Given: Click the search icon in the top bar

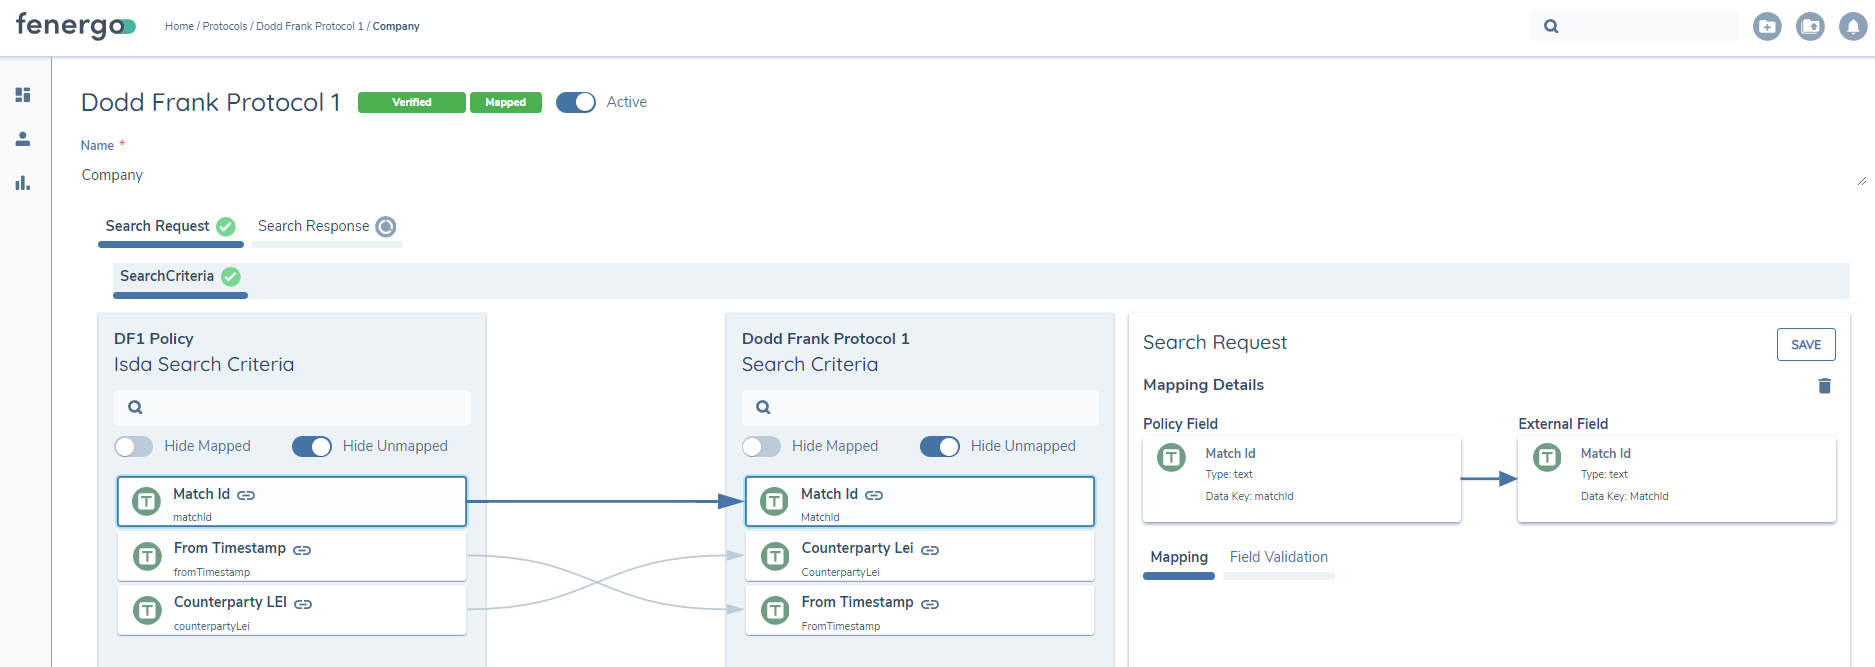Looking at the screenshot, I should click(x=1551, y=27).
